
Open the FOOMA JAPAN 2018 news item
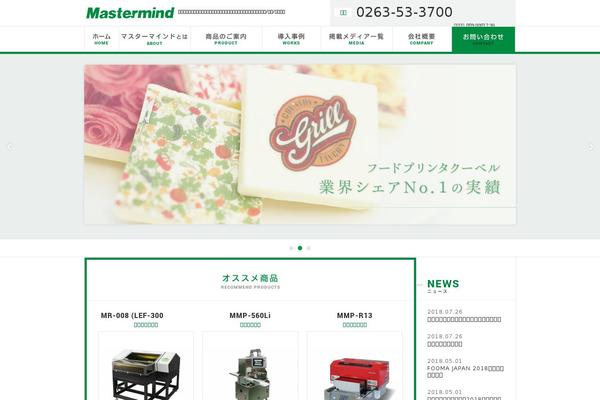pyautogui.click(x=465, y=372)
